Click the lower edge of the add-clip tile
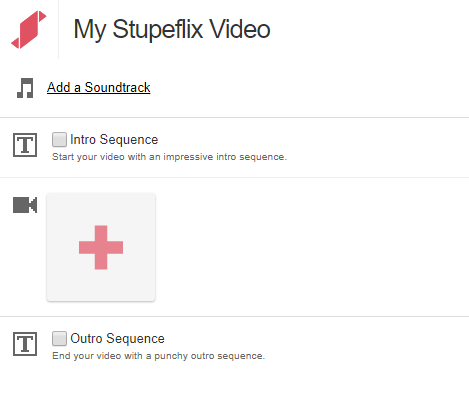469x402 pixels. click(x=101, y=299)
